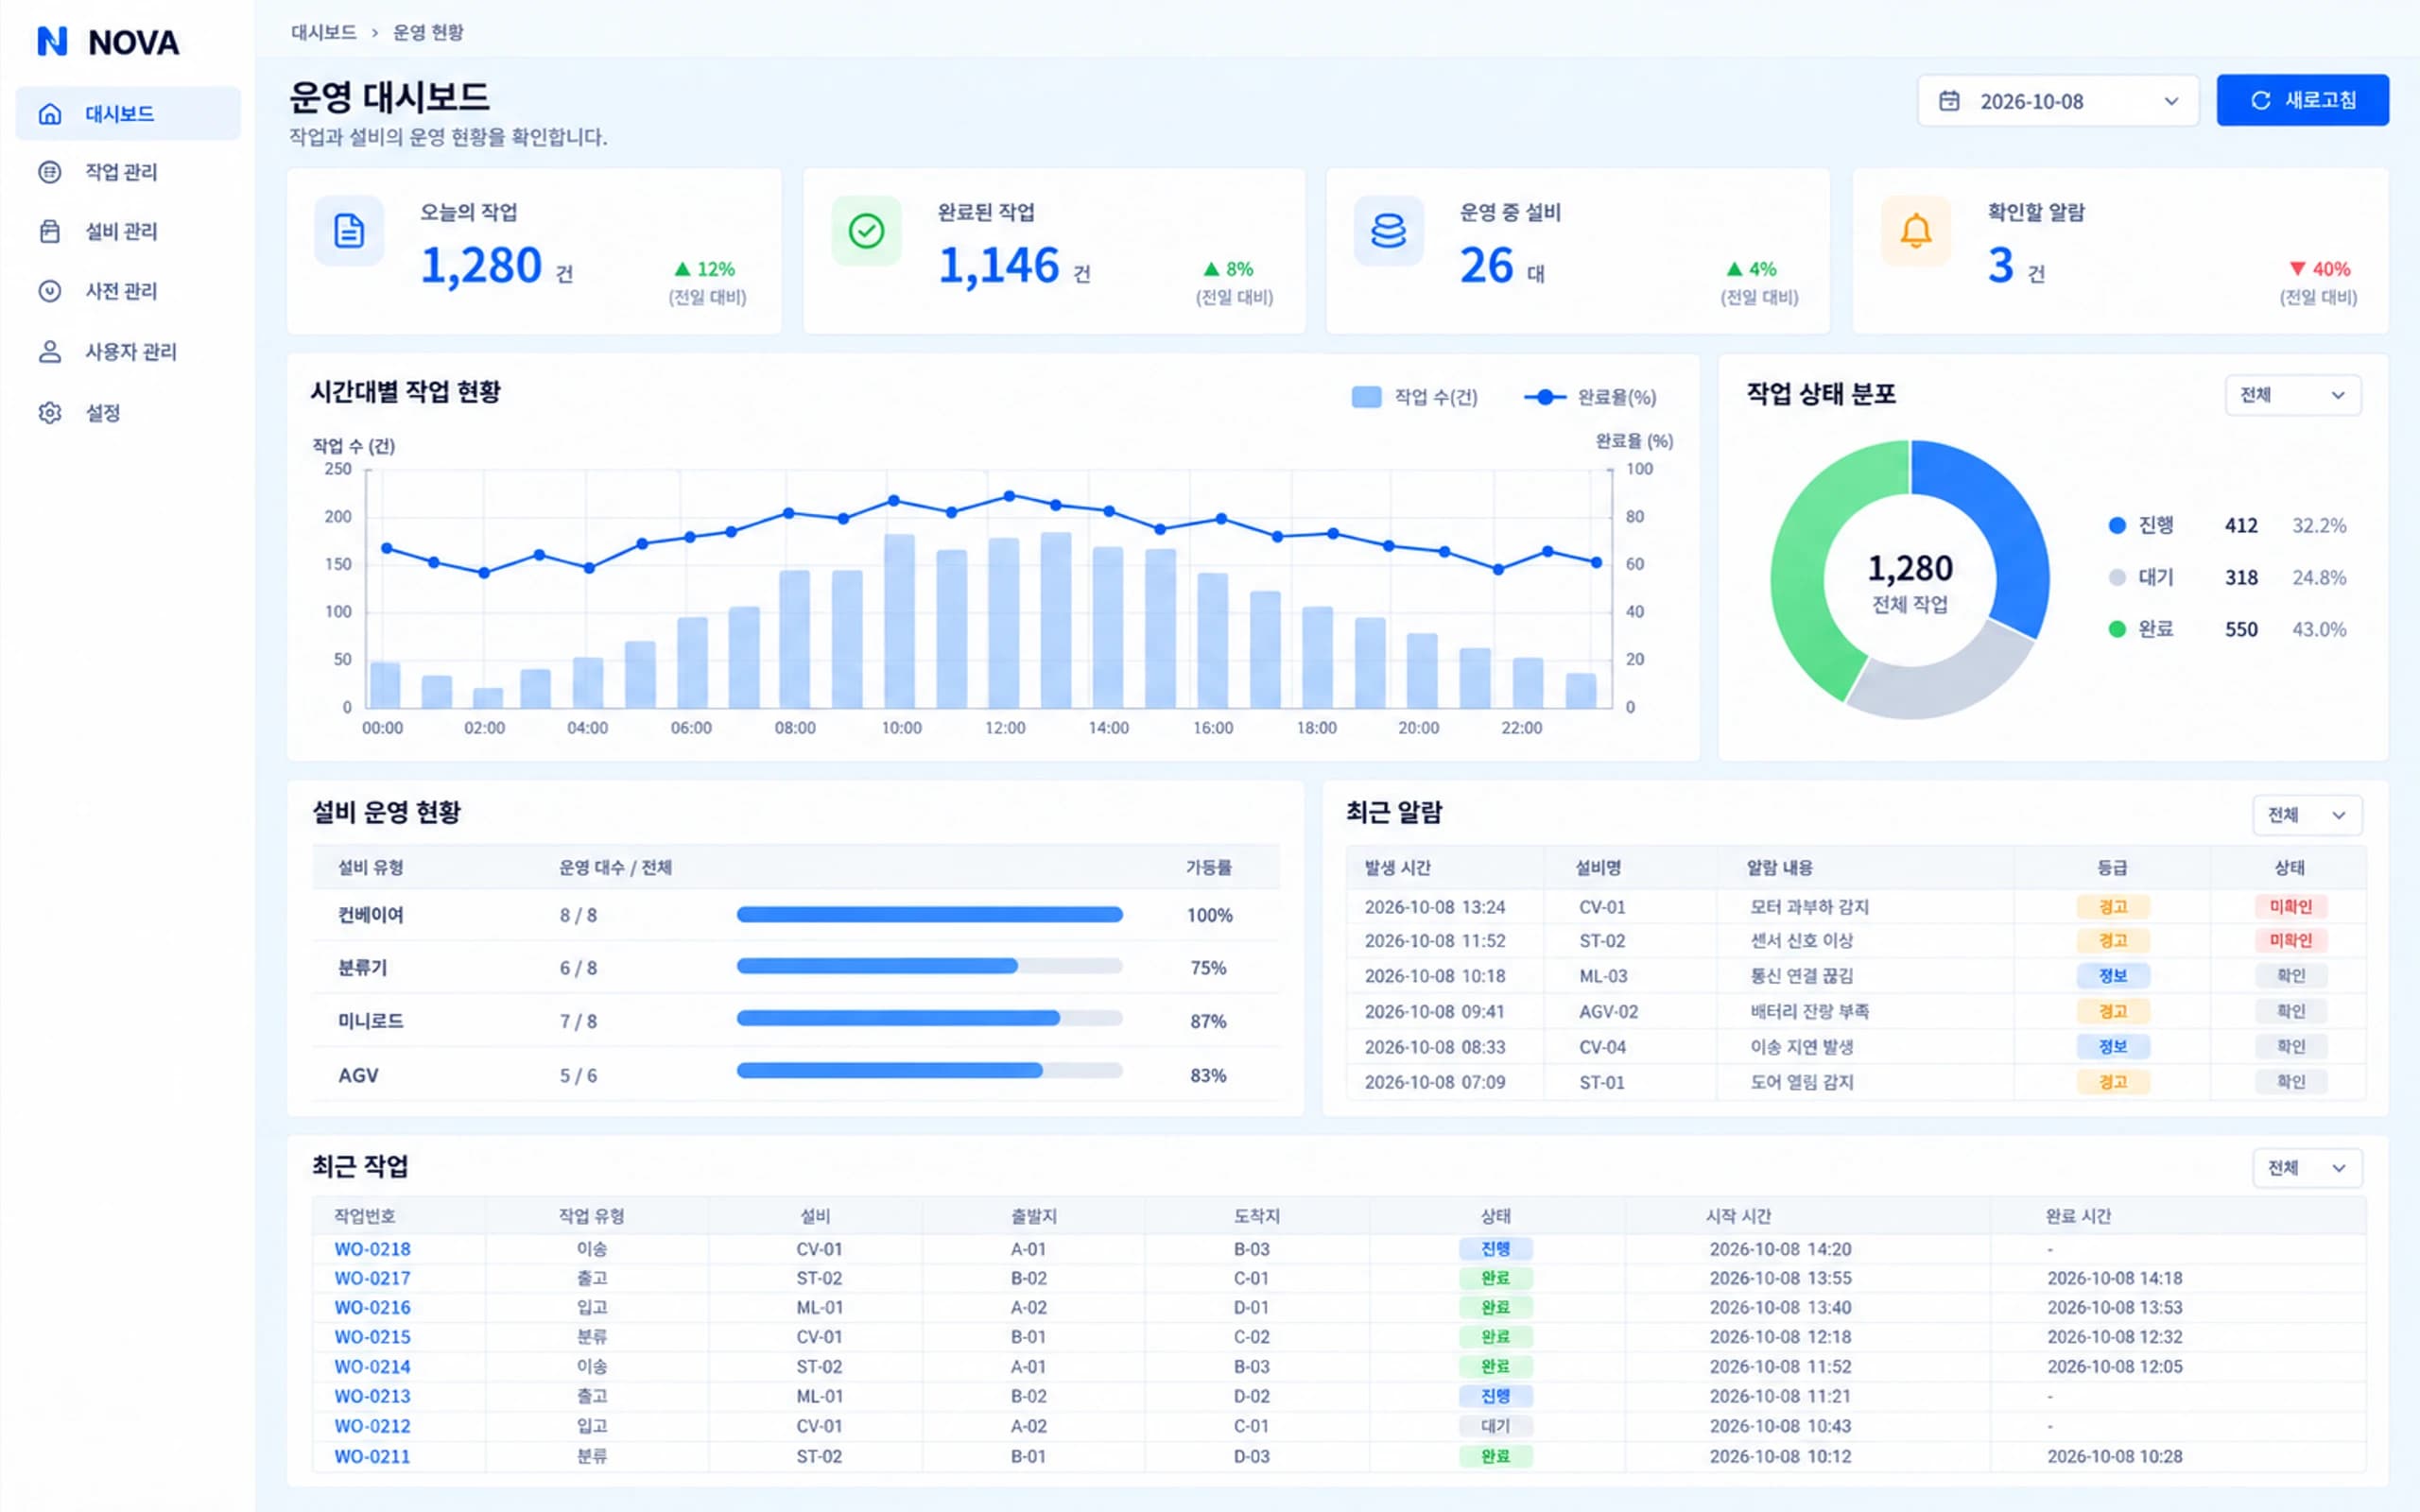Click the green 완료 legend dot

[x=2117, y=629]
